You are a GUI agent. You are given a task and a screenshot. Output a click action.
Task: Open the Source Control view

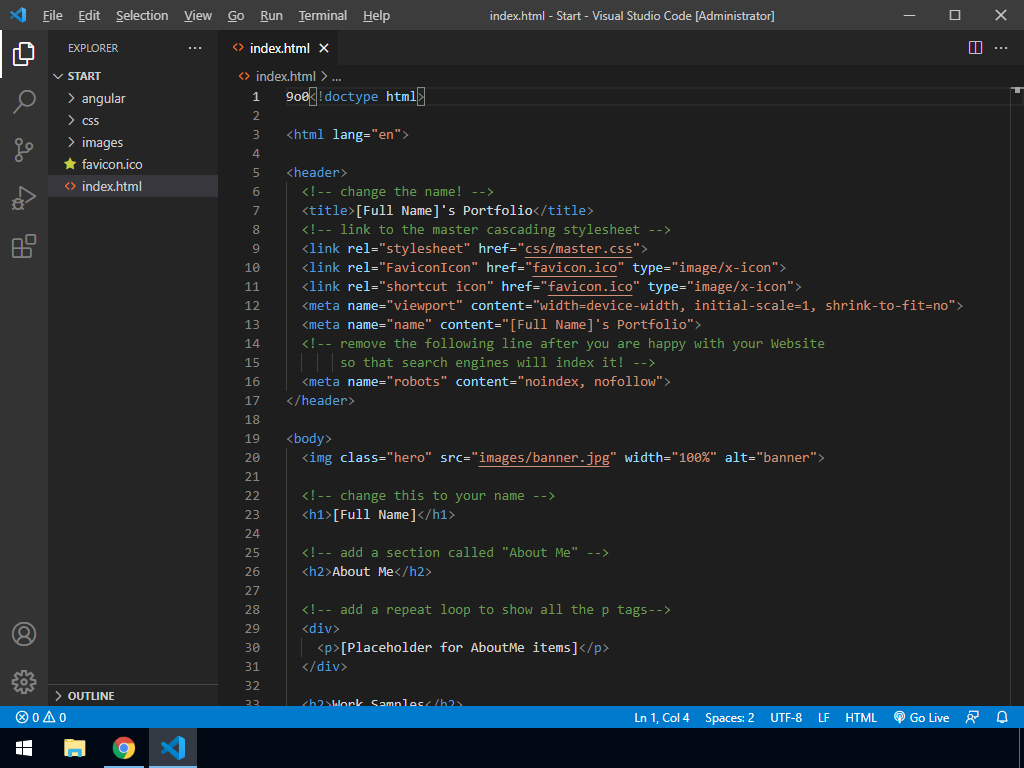[x=24, y=150]
